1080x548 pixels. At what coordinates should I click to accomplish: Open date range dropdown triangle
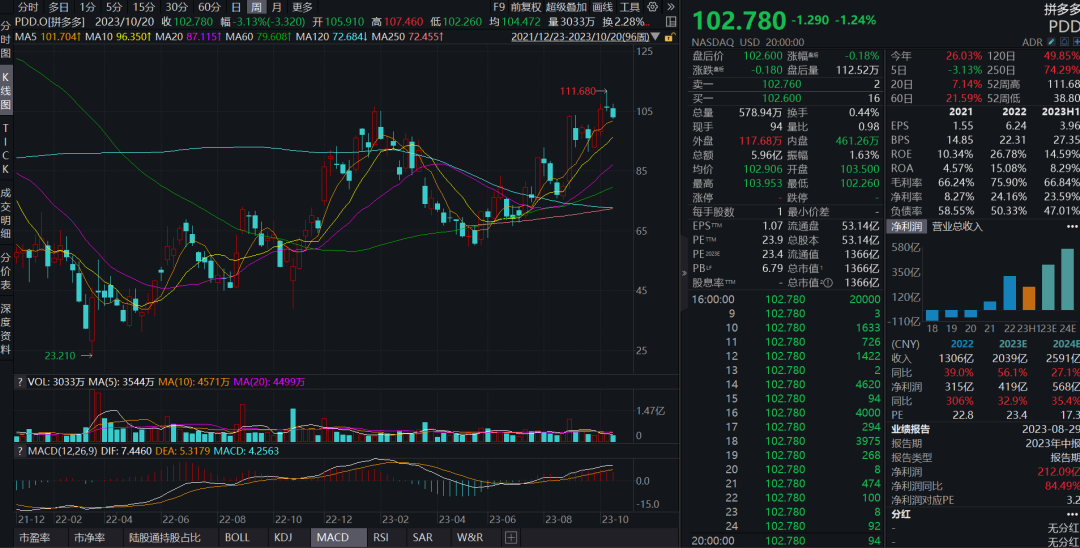tap(655, 37)
